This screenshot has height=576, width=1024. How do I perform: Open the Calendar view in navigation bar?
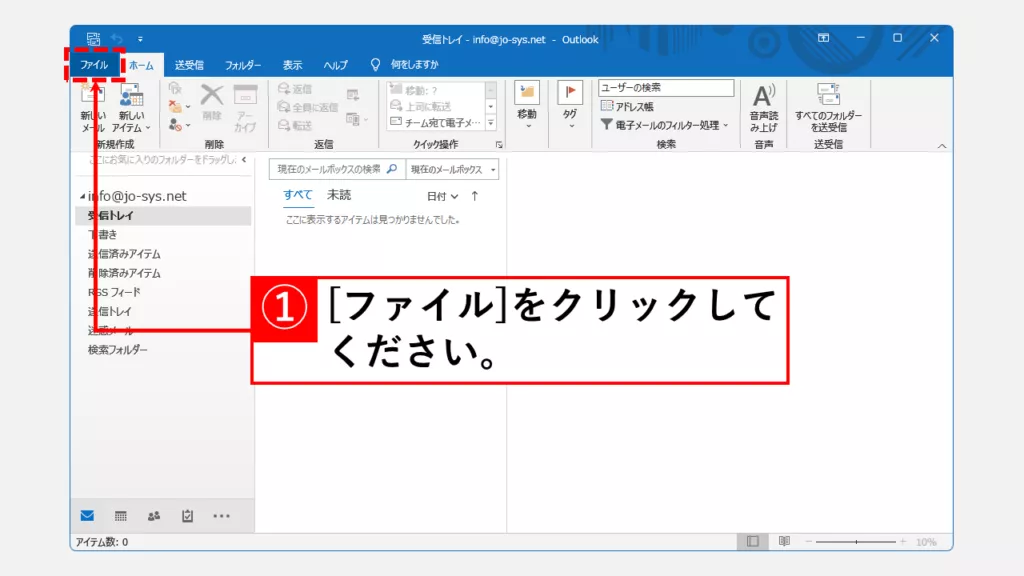(x=121, y=516)
